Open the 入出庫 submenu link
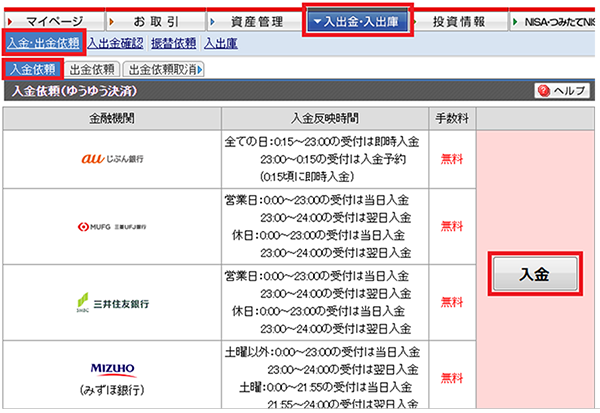Viewport: 600px width, 413px height. (x=221, y=42)
